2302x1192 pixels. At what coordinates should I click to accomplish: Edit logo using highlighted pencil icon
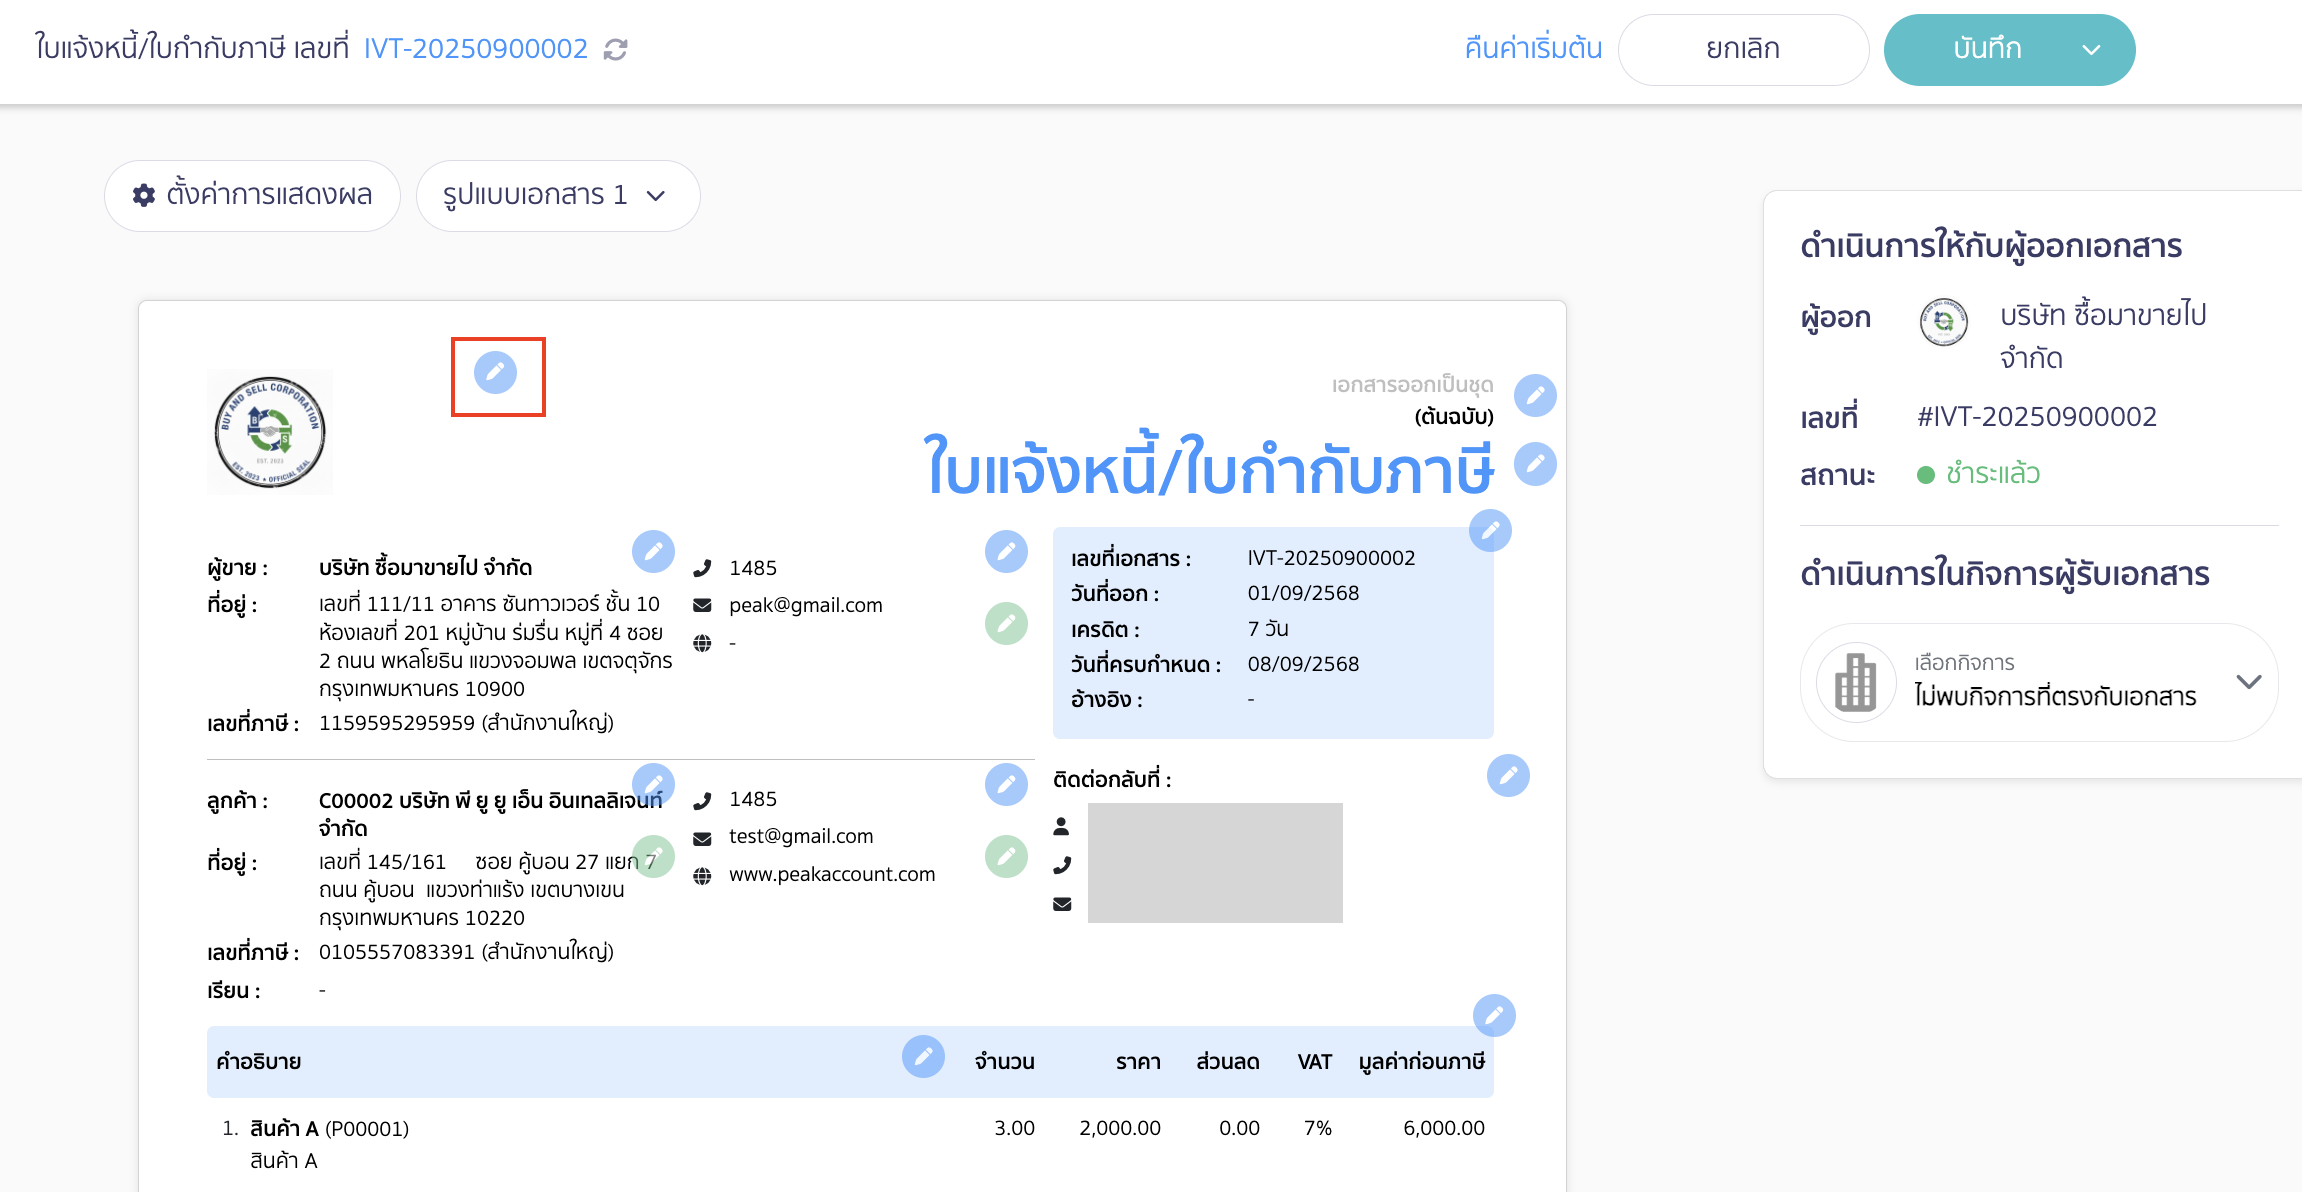497,375
